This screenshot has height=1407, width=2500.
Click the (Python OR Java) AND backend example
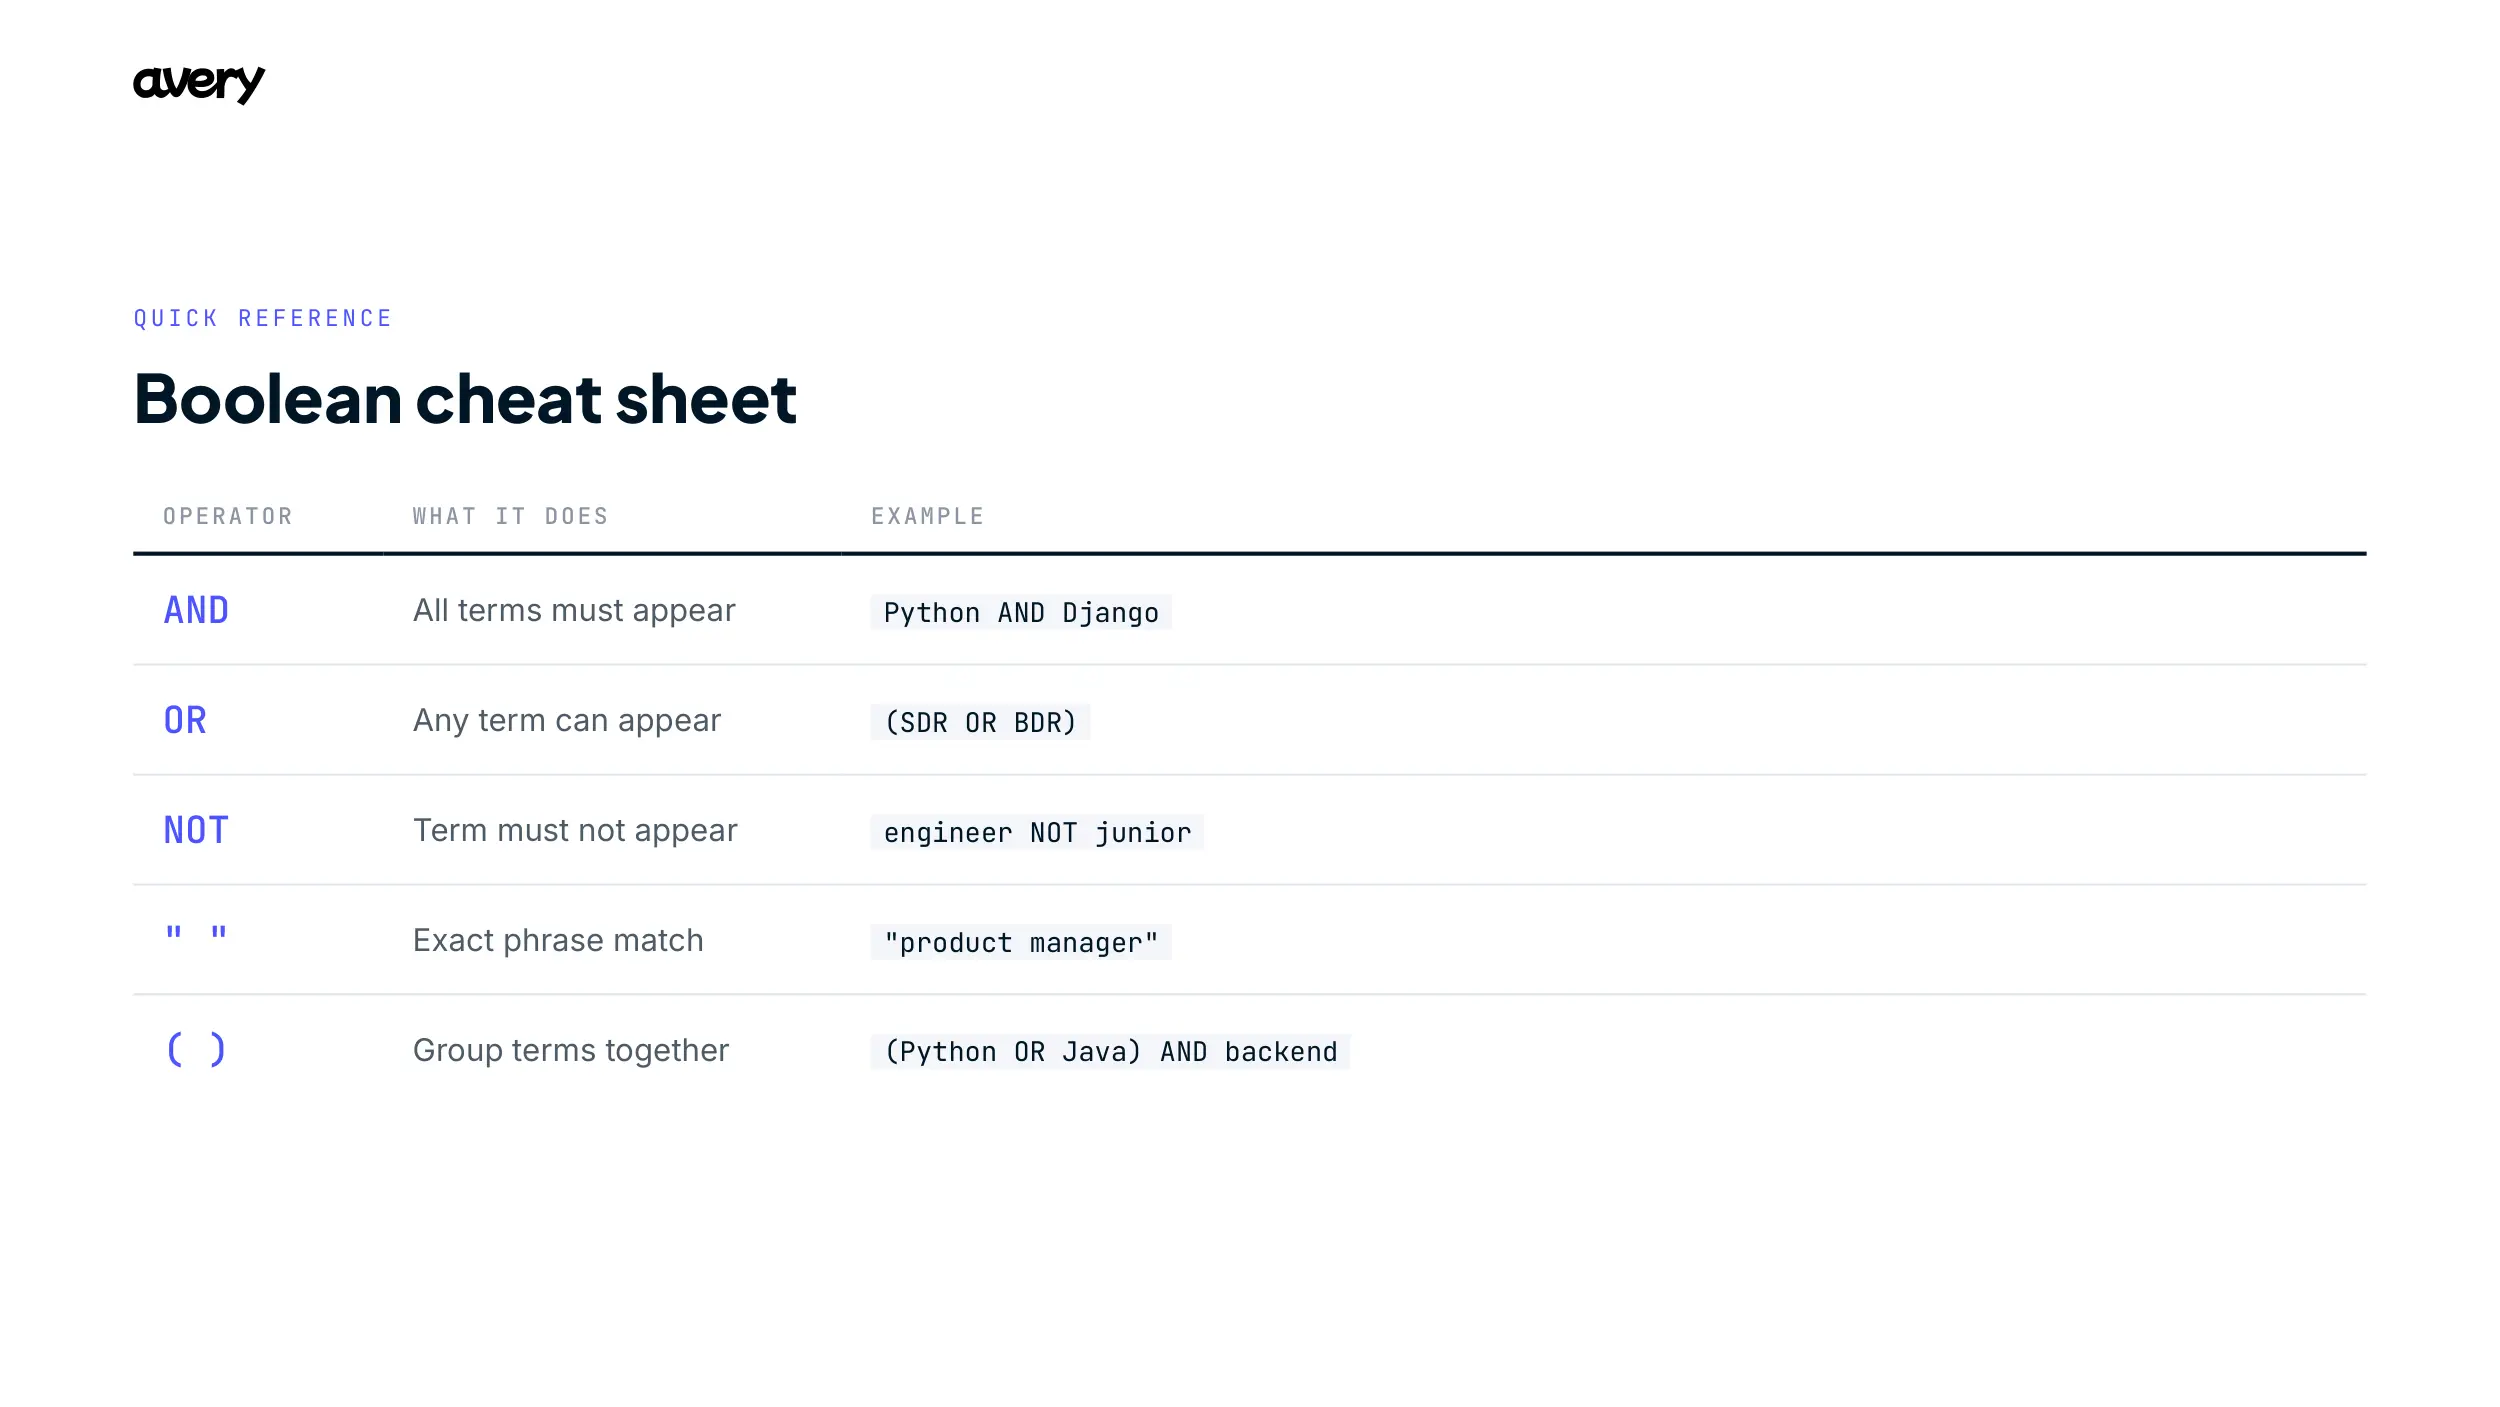coord(1110,1051)
